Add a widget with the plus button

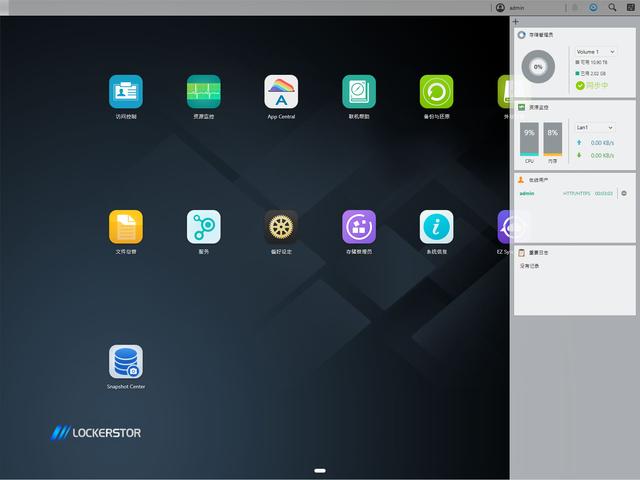coord(516,21)
